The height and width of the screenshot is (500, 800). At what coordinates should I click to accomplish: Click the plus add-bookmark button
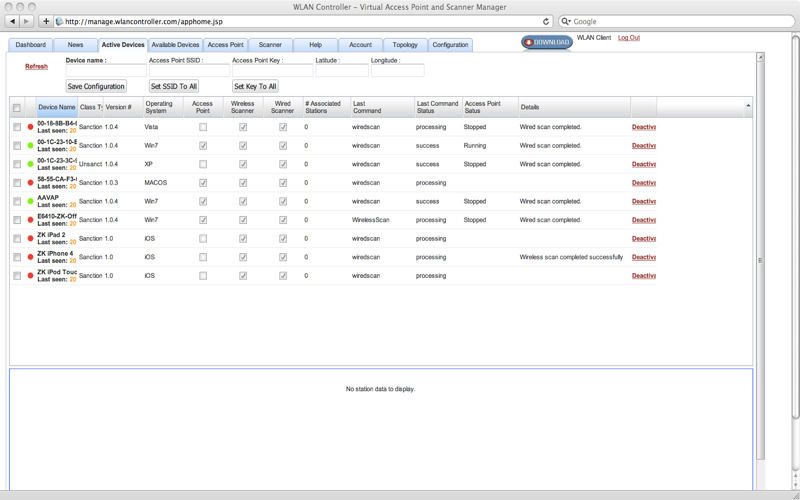click(x=46, y=21)
